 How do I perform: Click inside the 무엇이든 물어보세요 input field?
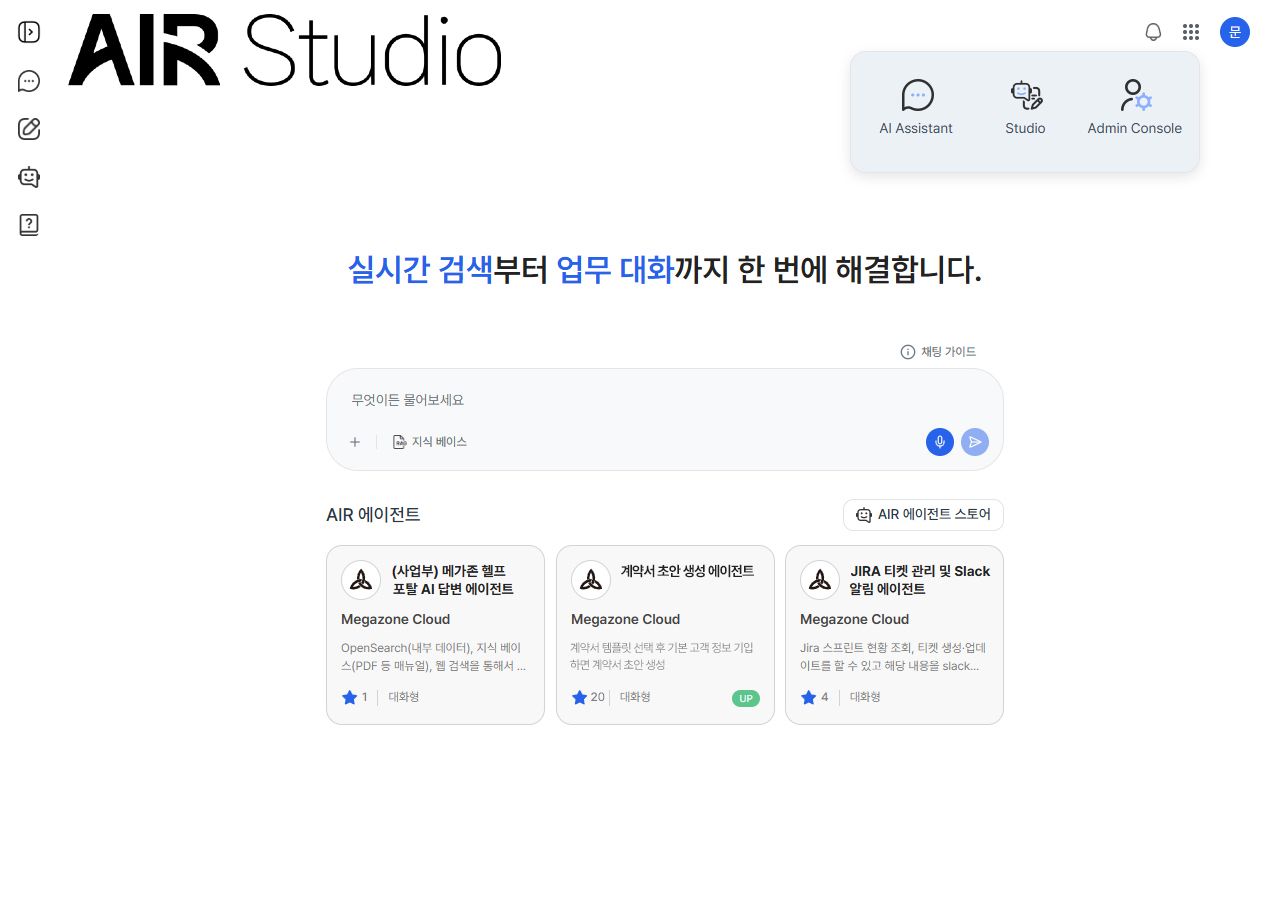(x=664, y=400)
